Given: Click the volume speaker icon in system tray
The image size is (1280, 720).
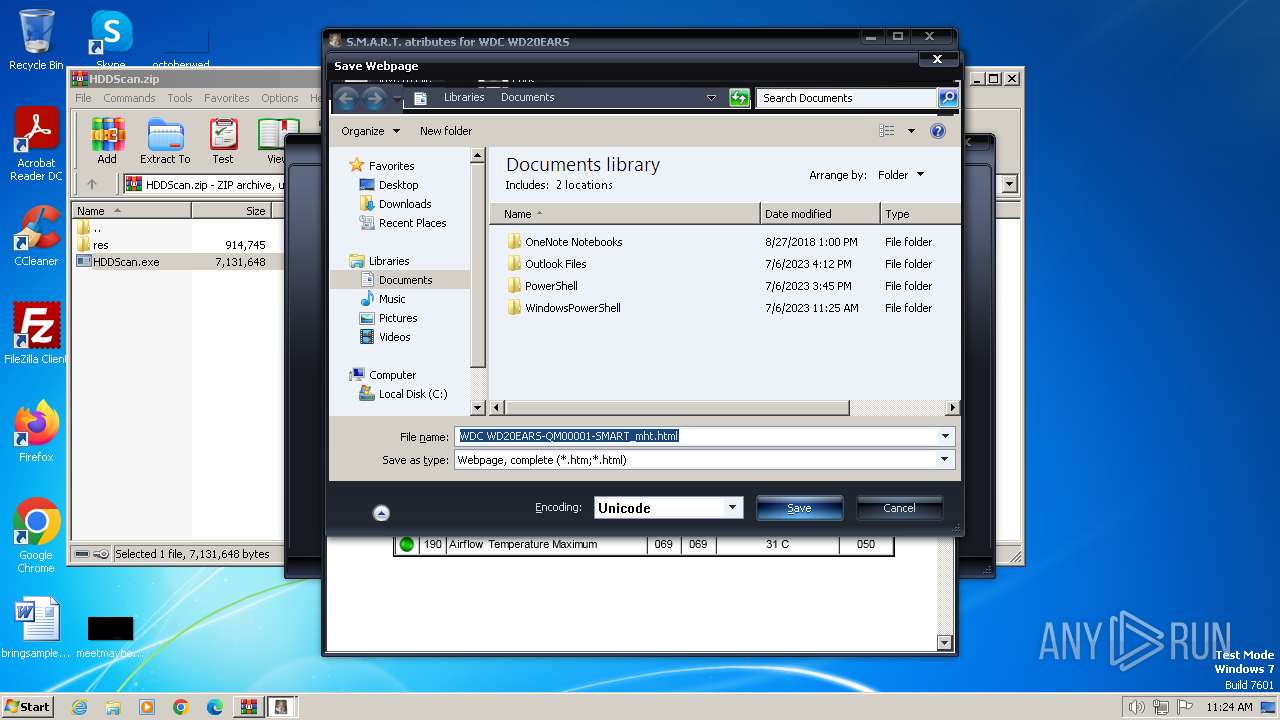Looking at the screenshot, I should [1136, 707].
